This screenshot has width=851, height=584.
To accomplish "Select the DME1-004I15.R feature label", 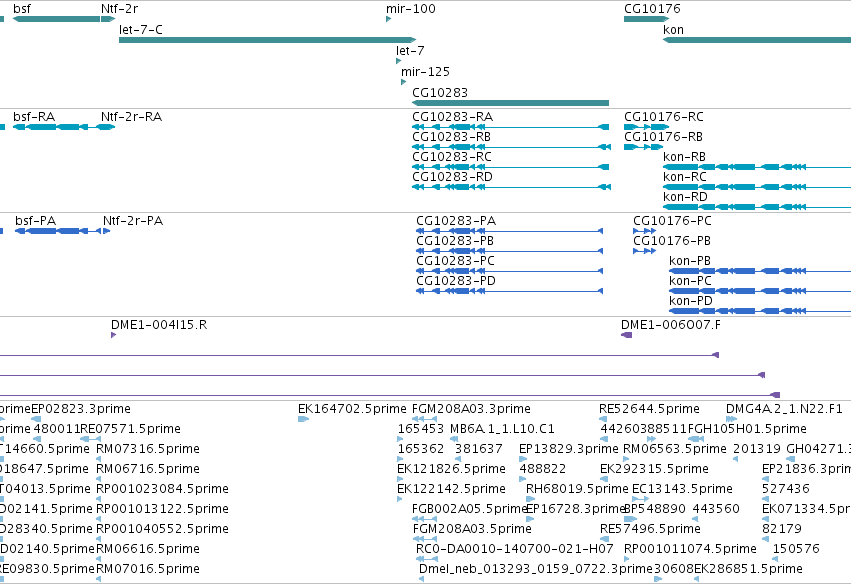I will (159, 325).
